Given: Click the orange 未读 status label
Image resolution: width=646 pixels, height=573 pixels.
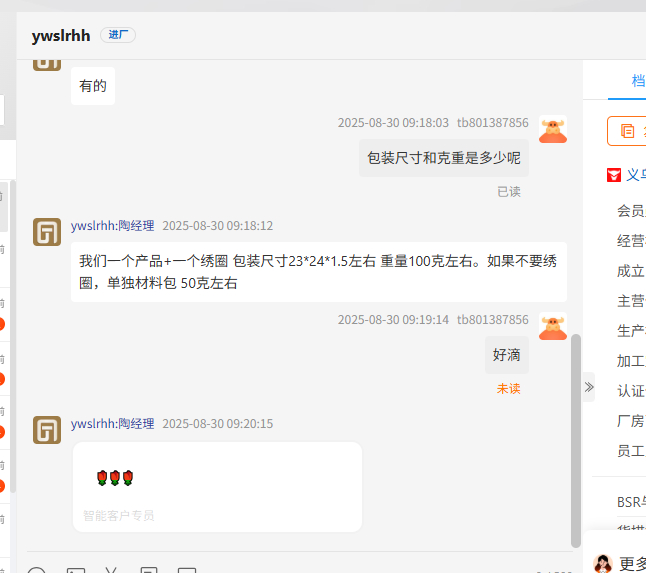Looking at the screenshot, I should [508, 388].
